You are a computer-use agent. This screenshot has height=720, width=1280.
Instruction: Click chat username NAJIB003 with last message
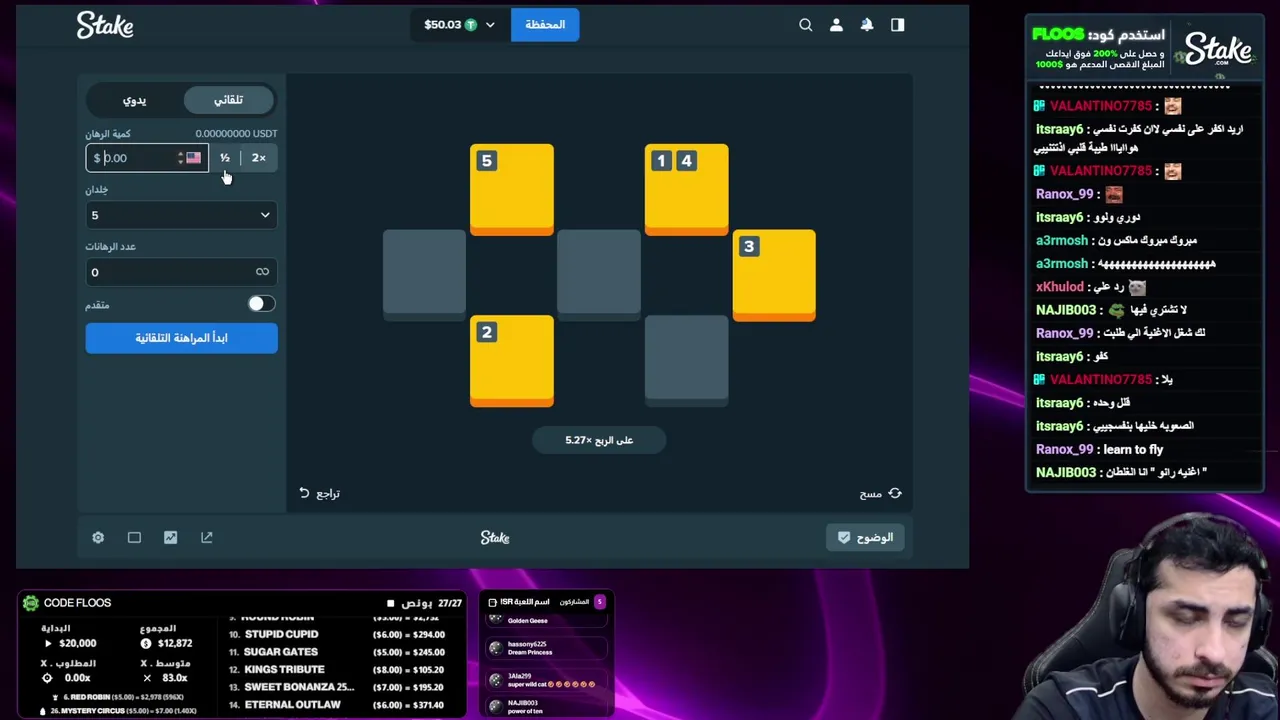1066,472
